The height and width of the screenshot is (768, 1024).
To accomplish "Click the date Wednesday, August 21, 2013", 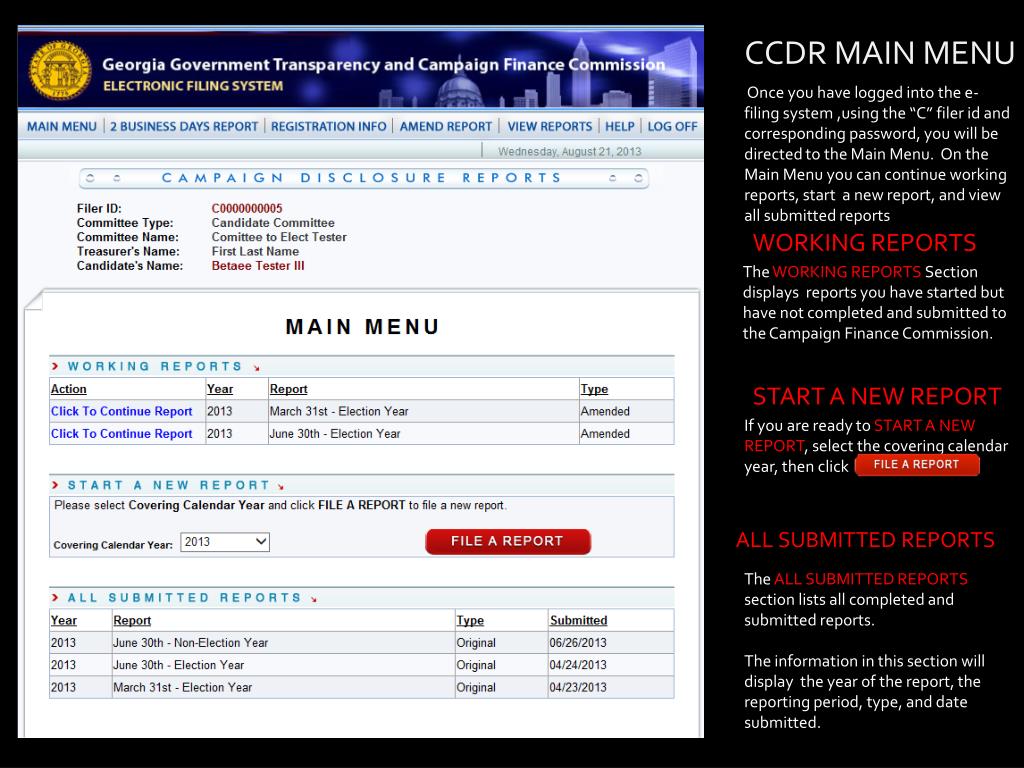I will (x=569, y=152).
